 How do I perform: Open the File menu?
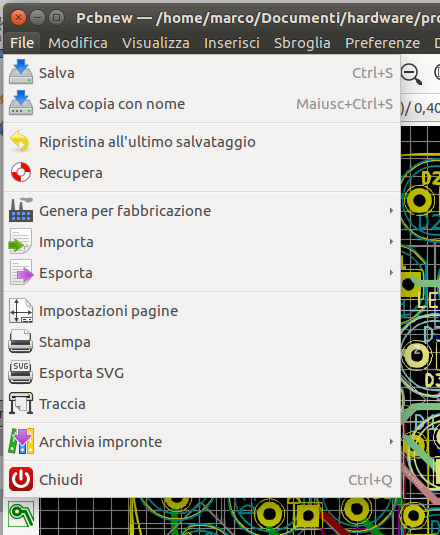tap(22, 43)
